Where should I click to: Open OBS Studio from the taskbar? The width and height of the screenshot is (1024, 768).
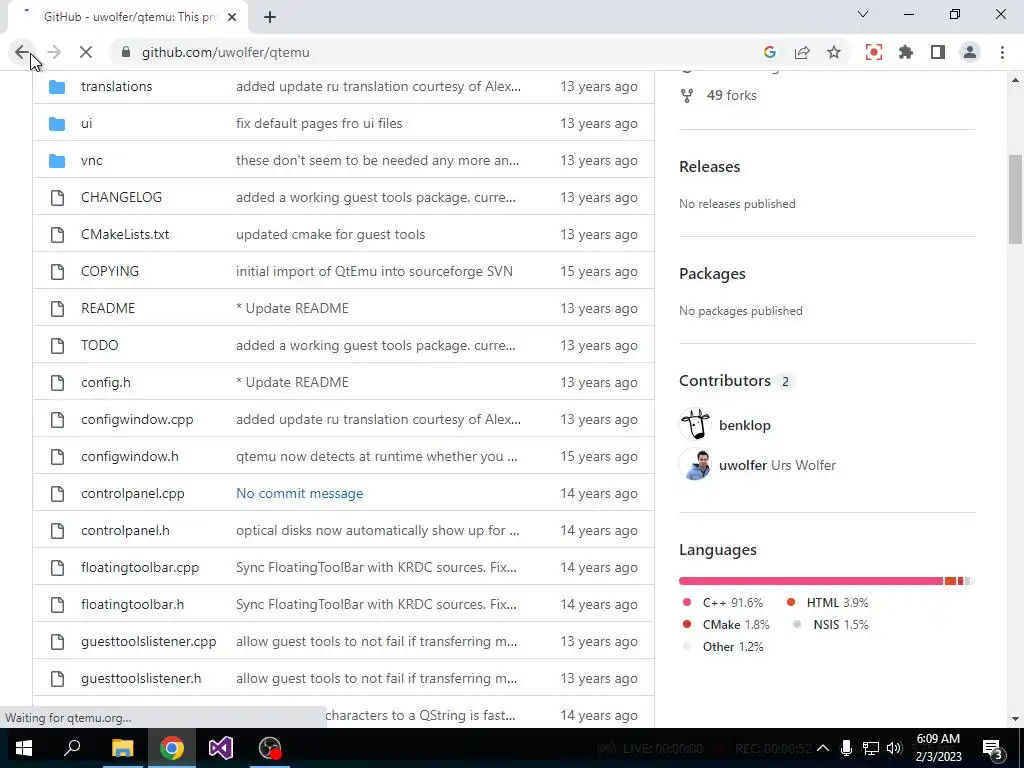(270, 748)
